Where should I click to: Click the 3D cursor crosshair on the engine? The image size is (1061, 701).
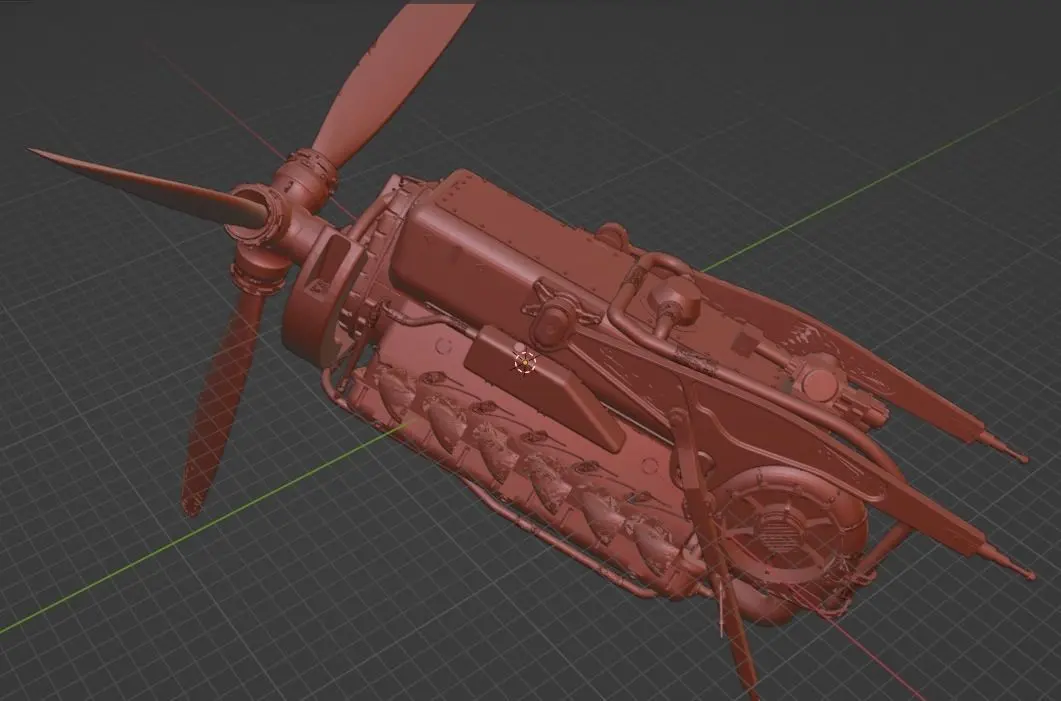click(x=526, y=363)
